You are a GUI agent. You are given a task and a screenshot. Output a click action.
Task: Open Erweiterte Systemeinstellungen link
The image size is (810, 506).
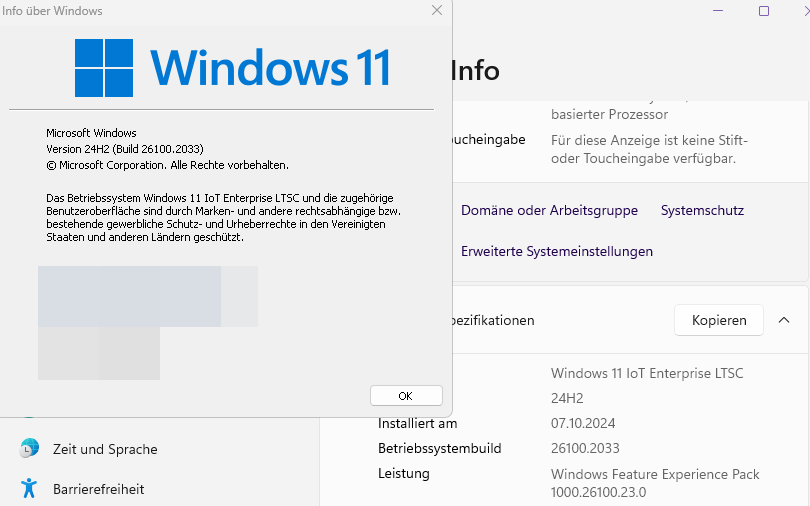(557, 251)
